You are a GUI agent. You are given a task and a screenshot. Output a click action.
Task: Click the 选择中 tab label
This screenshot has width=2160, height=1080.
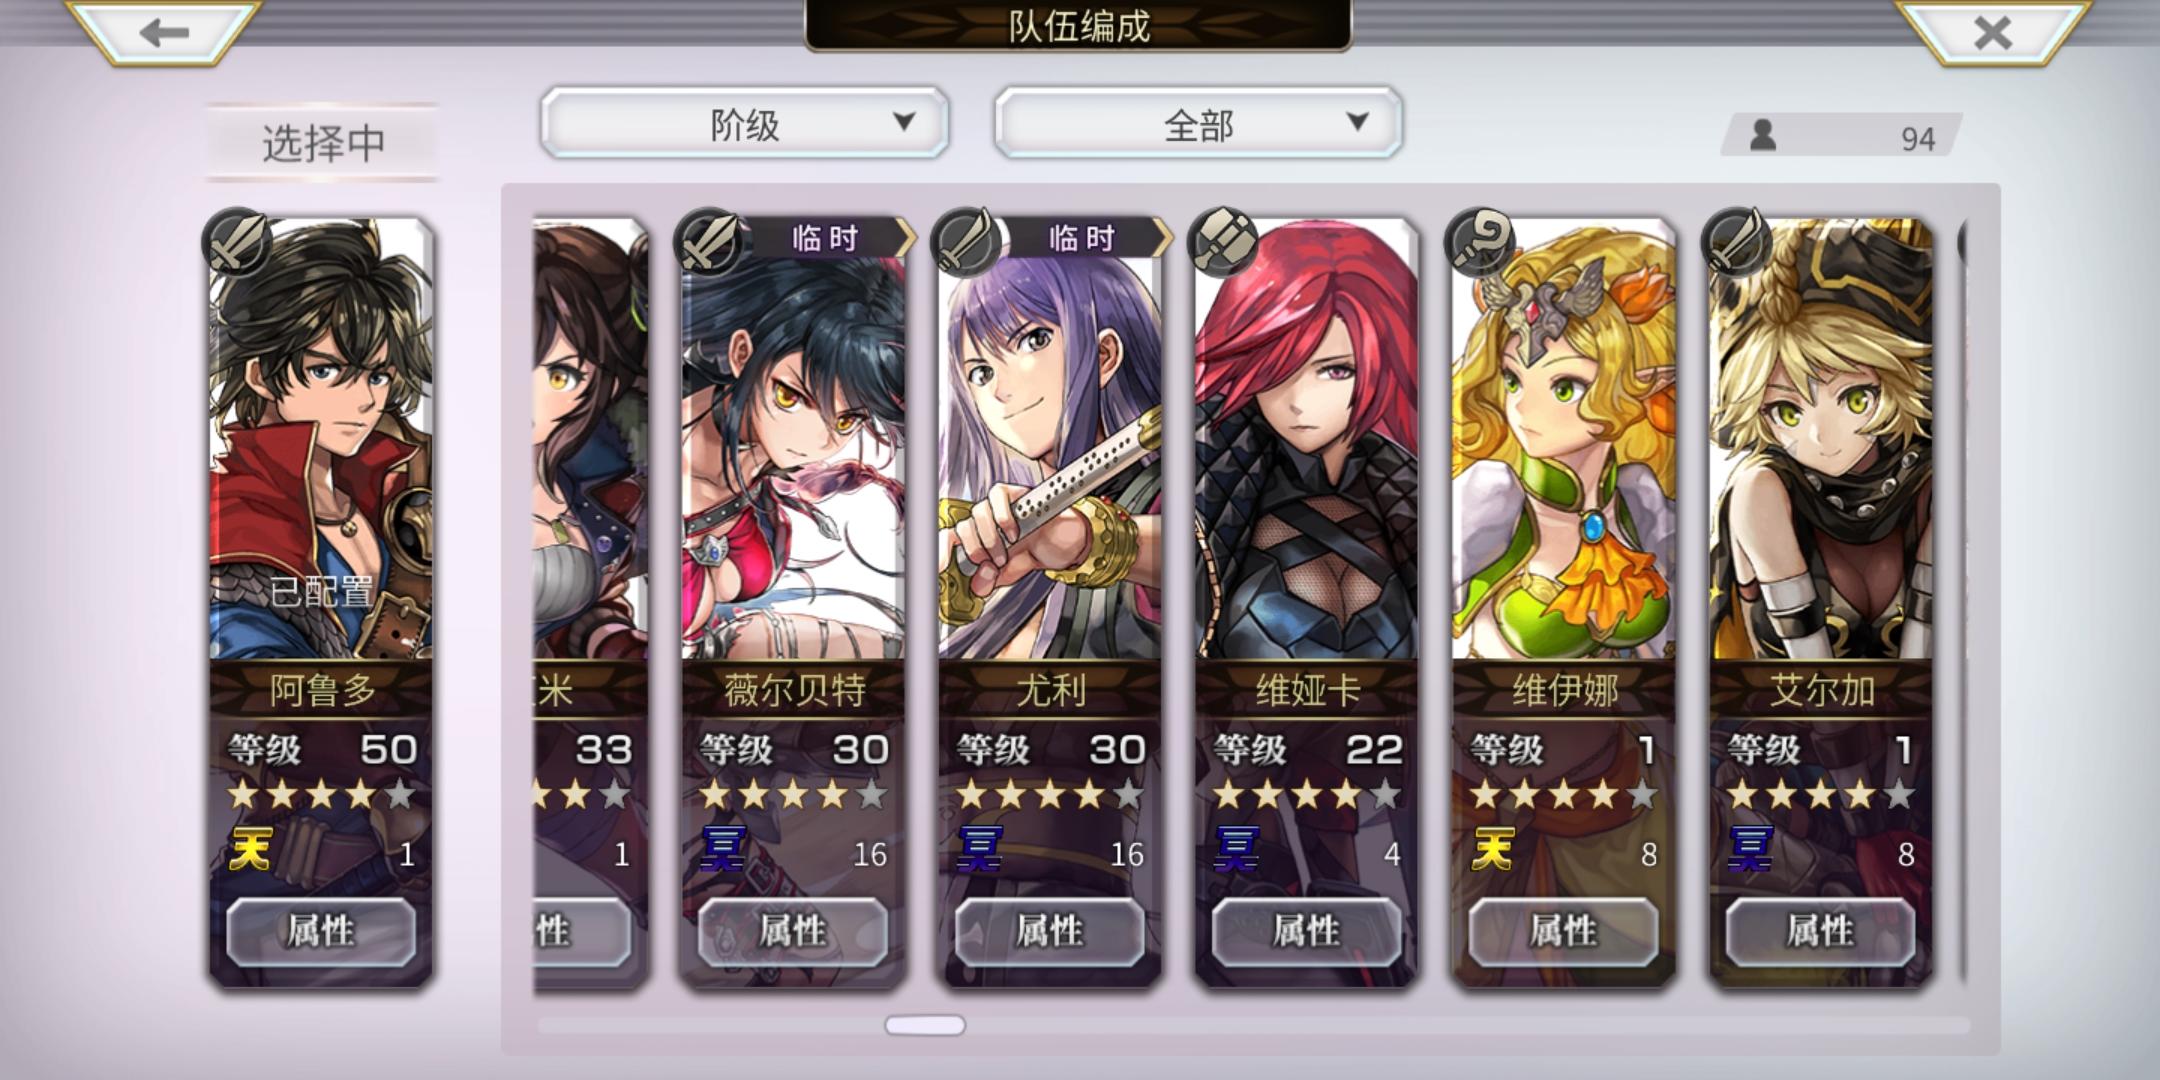(323, 143)
